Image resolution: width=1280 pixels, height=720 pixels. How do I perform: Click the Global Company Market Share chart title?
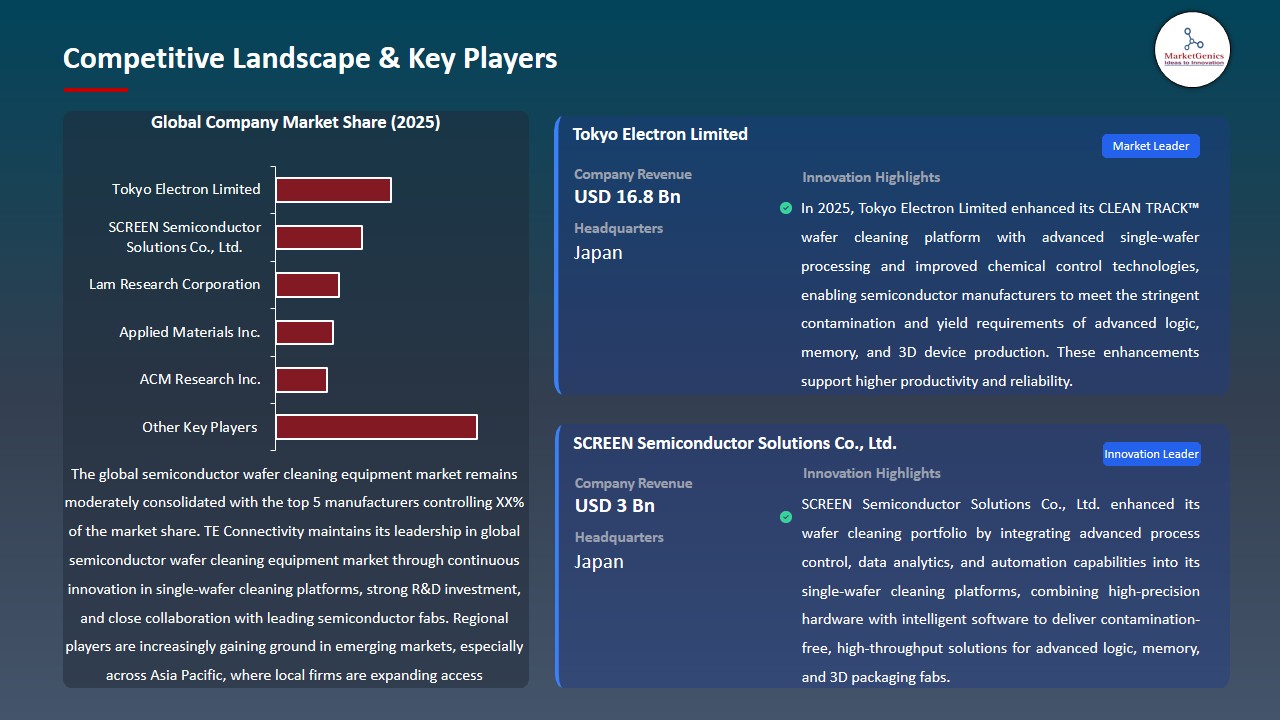point(295,122)
